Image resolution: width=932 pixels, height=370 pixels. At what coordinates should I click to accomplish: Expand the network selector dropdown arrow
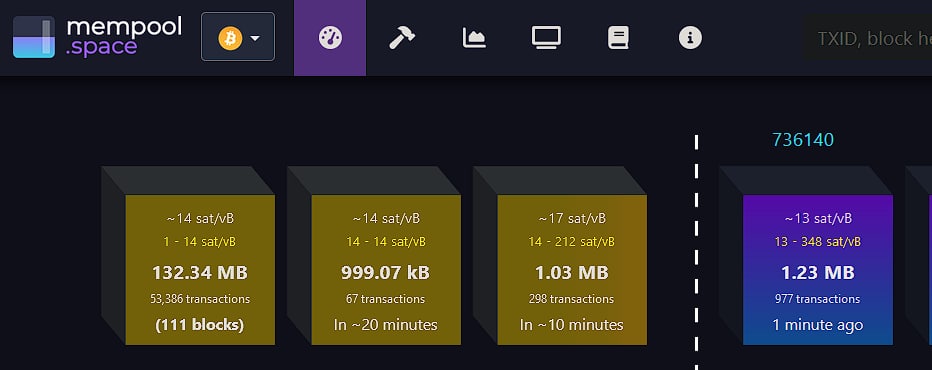coord(255,39)
